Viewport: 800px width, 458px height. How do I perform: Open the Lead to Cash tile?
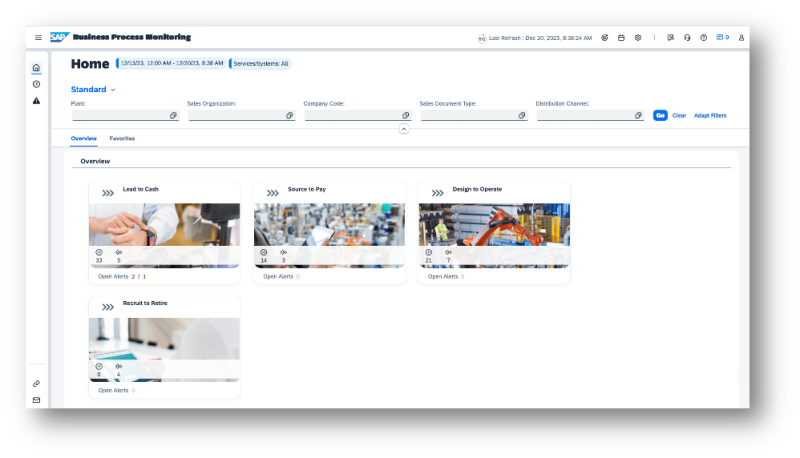click(164, 226)
